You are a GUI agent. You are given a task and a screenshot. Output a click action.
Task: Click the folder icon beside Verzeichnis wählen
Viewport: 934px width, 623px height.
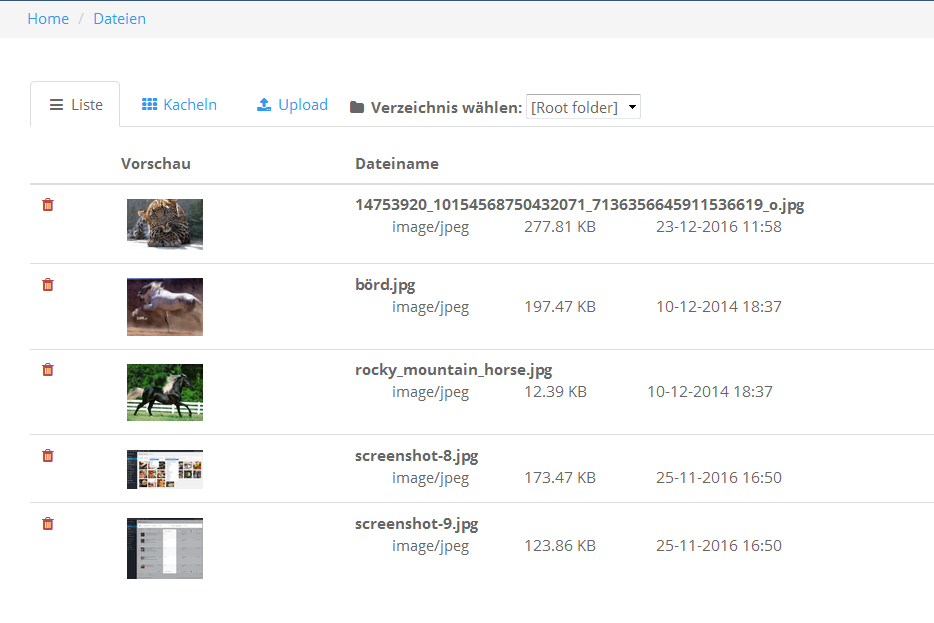[x=357, y=108]
